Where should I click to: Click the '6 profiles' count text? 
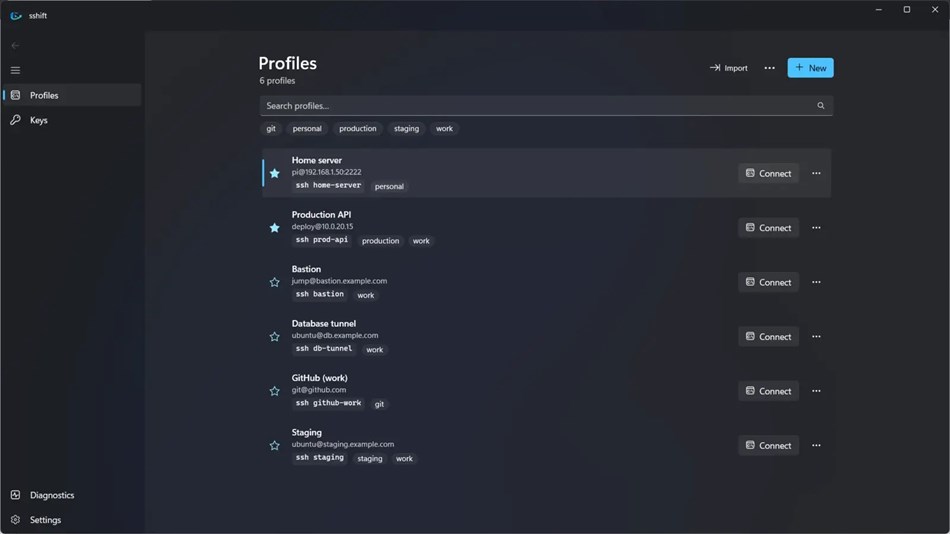pos(277,81)
